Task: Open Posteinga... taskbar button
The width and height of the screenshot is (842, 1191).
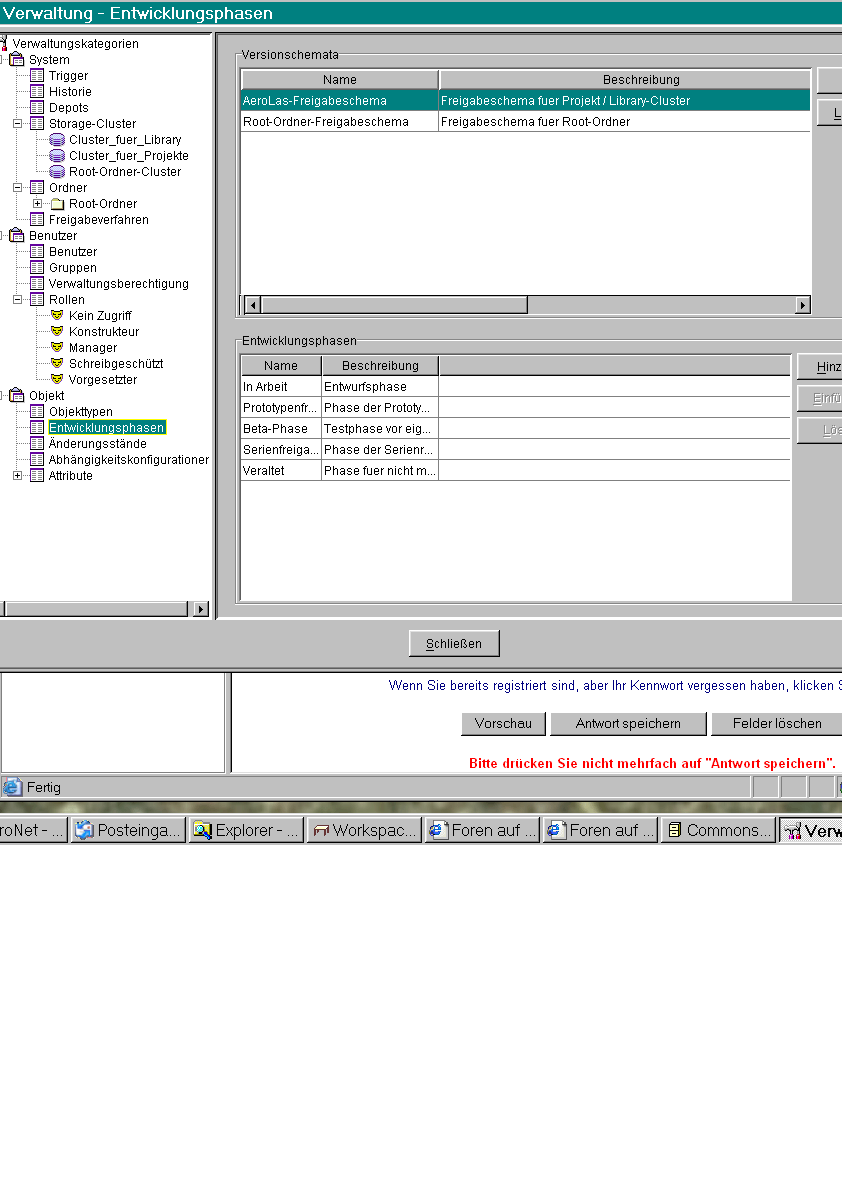Action: [128, 830]
